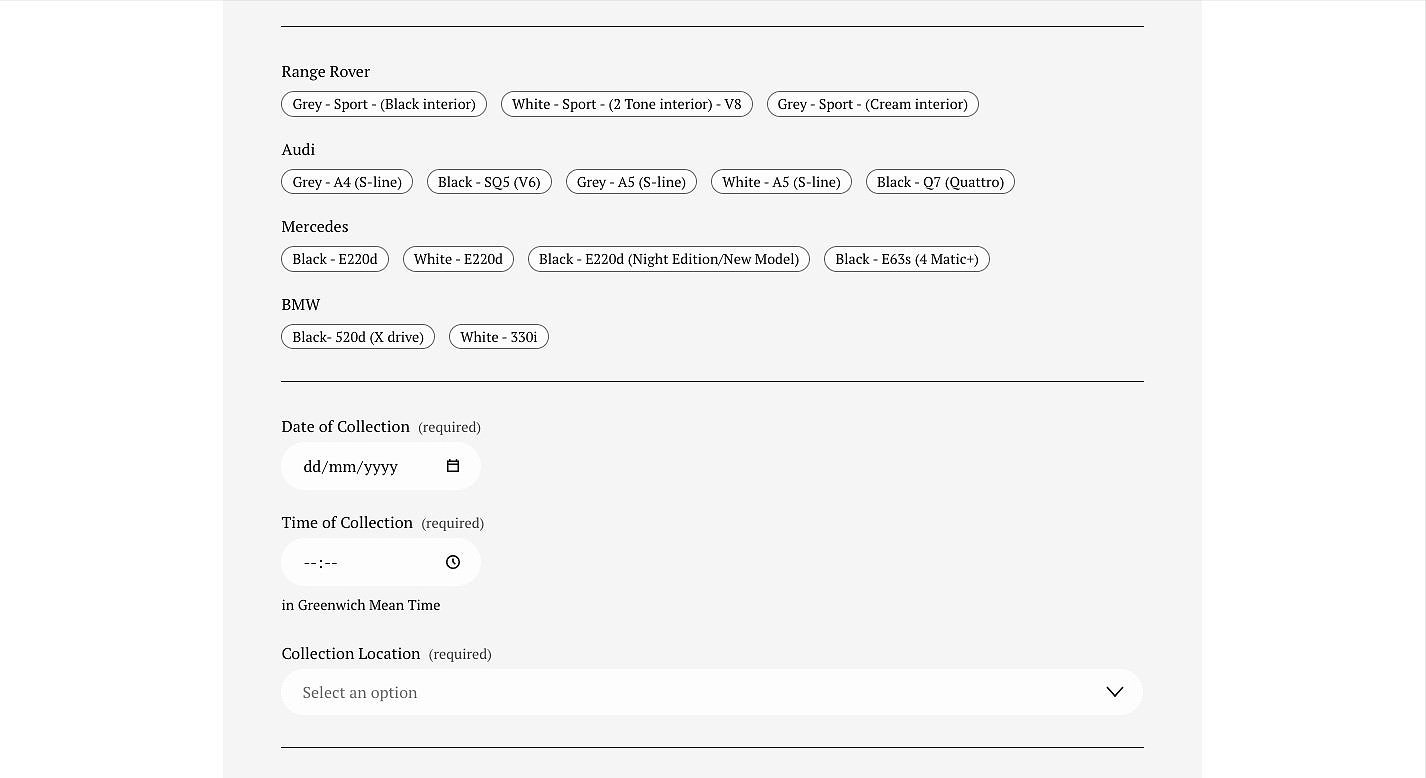Click the Time of Collection label

(347, 522)
